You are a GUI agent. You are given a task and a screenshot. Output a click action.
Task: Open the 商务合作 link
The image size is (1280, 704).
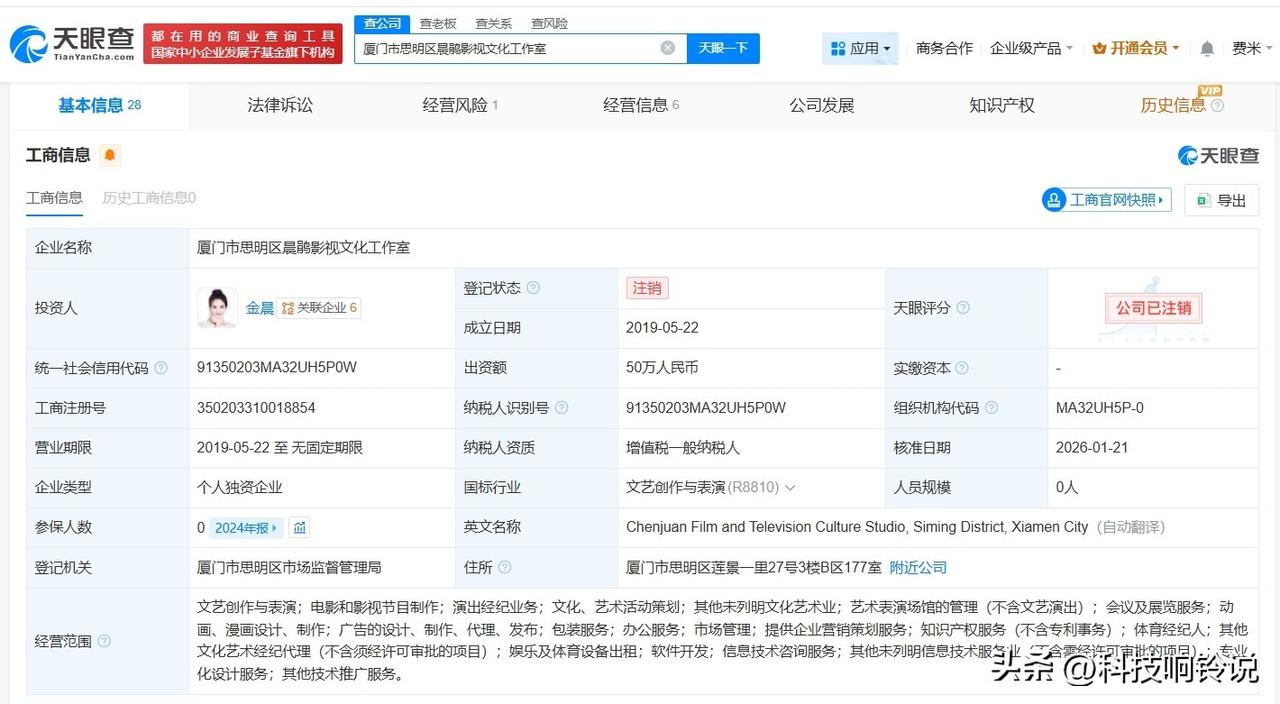[944, 48]
